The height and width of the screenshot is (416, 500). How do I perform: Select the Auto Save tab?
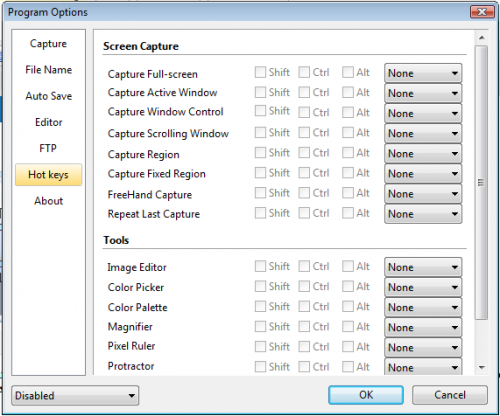[48, 96]
